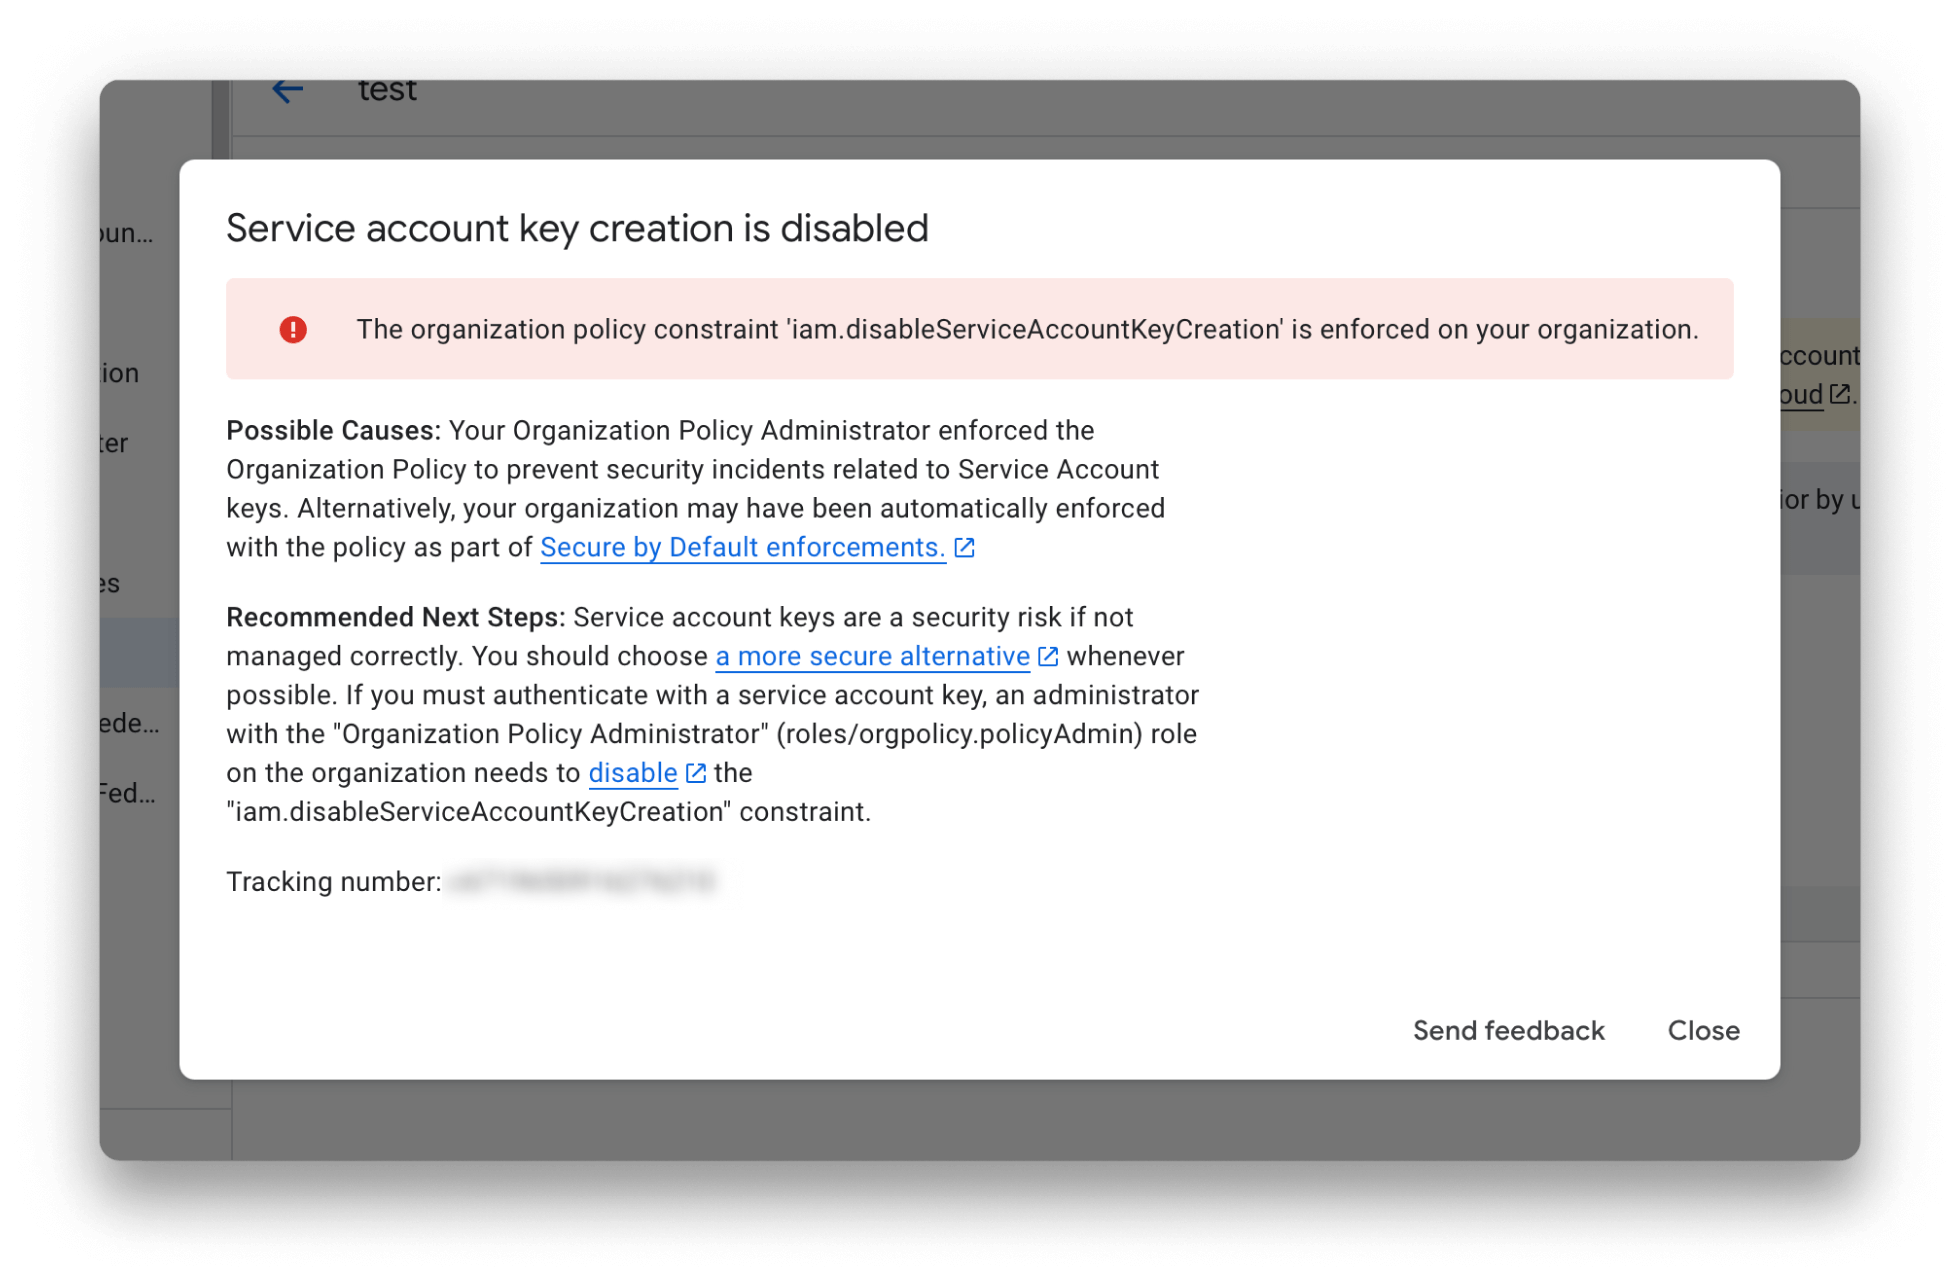Click external-link icon next to 'disable'
1960x1280 pixels.
point(696,773)
